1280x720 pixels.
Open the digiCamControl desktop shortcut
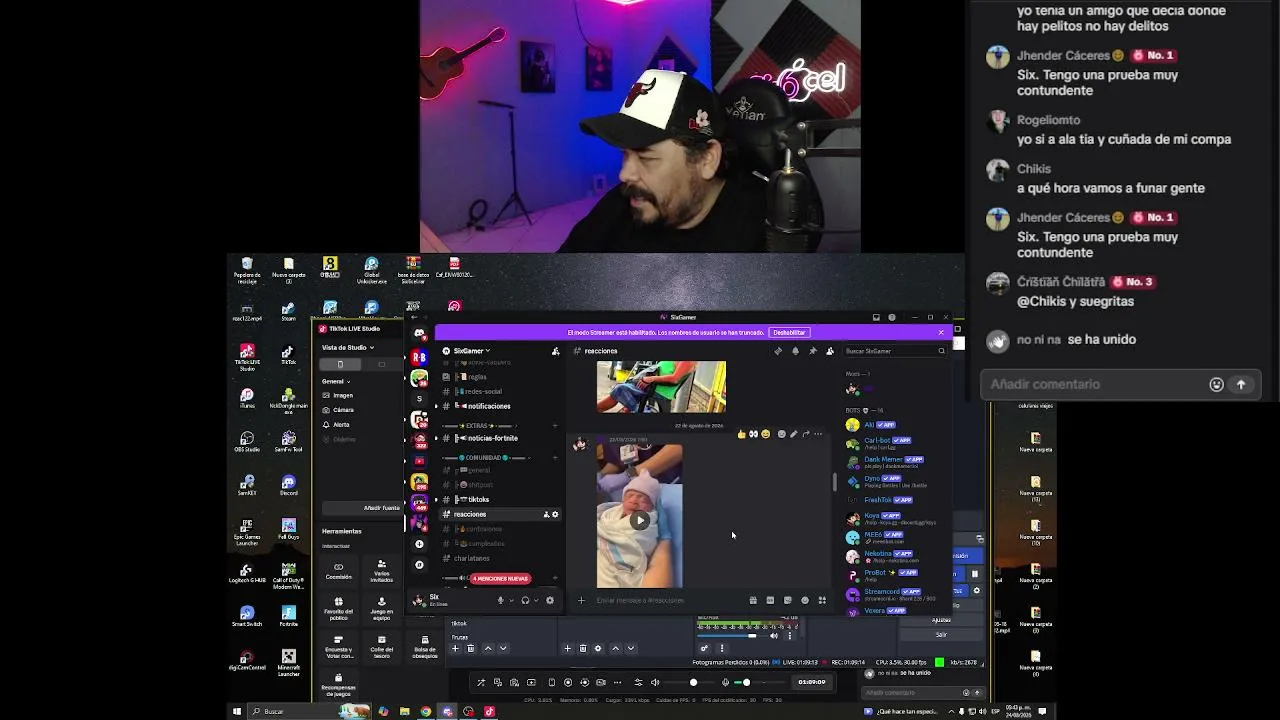pos(247,659)
